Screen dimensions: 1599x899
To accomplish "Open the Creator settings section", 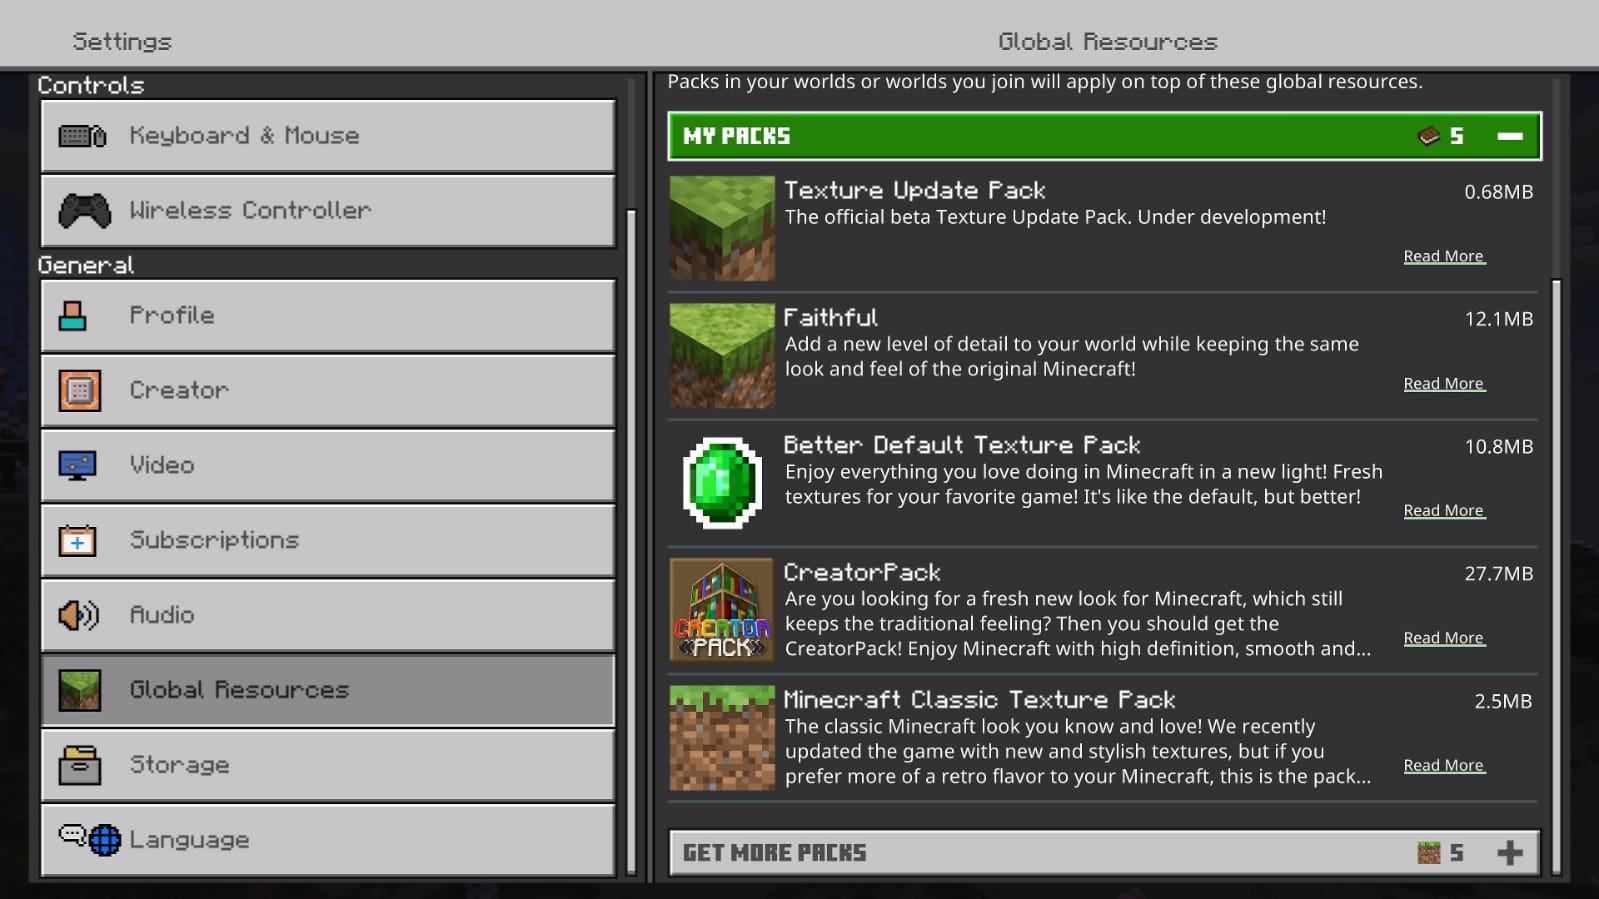I will pyautogui.click(x=328, y=391).
